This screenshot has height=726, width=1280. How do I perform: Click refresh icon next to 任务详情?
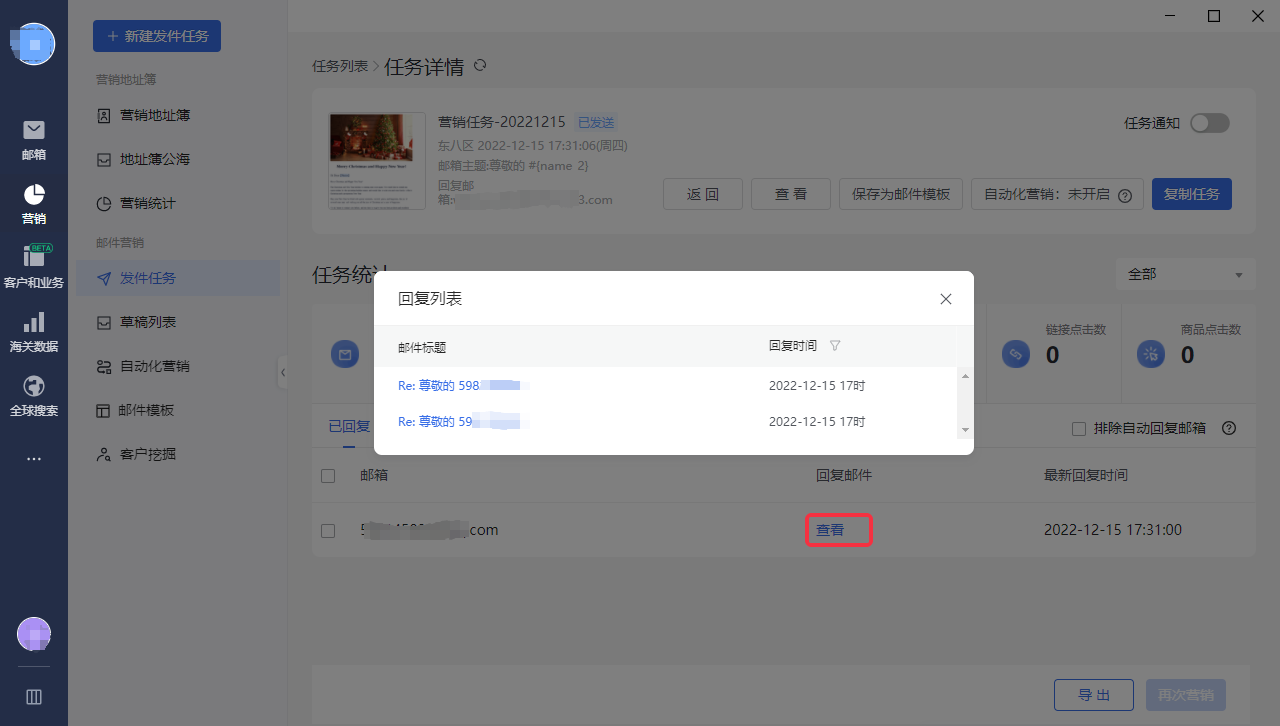[x=480, y=66]
